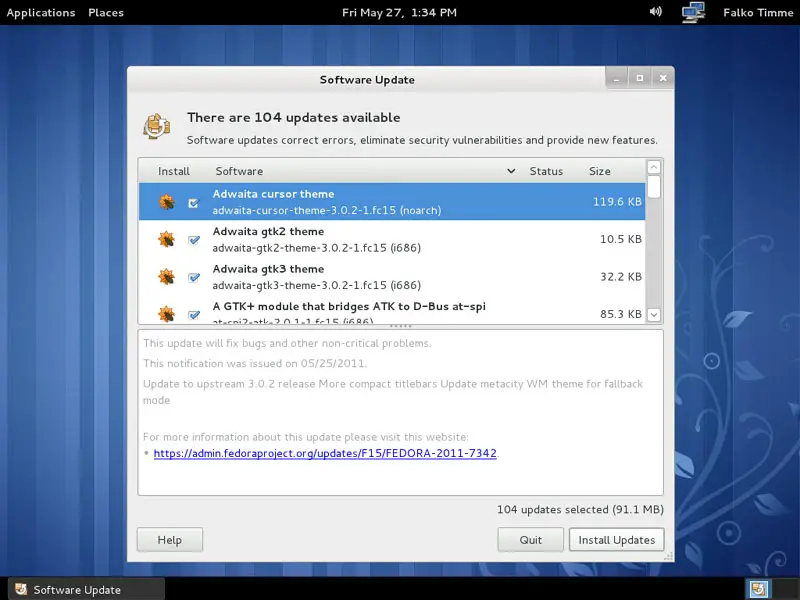
Task: Open the volume control in top panel
Action: [656, 12]
